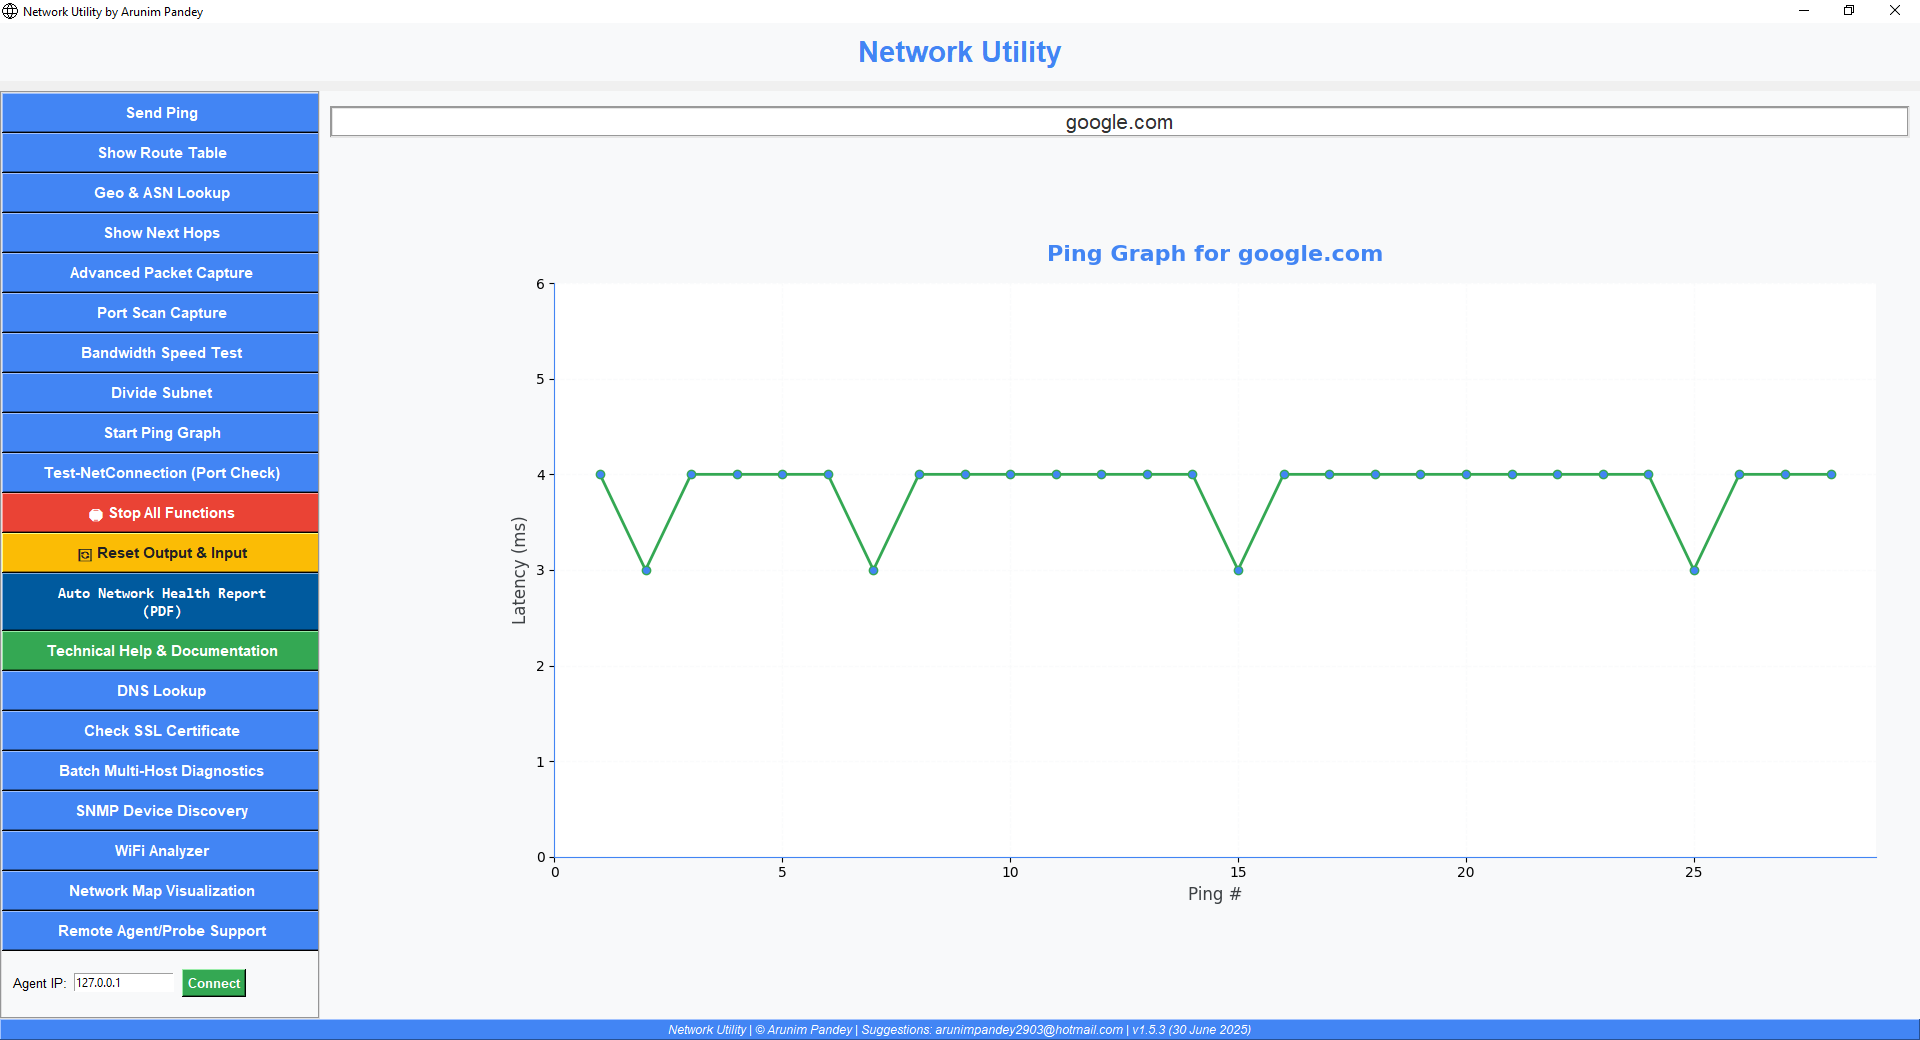
Task: Click the globe icon in the title bar
Action: 10,11
